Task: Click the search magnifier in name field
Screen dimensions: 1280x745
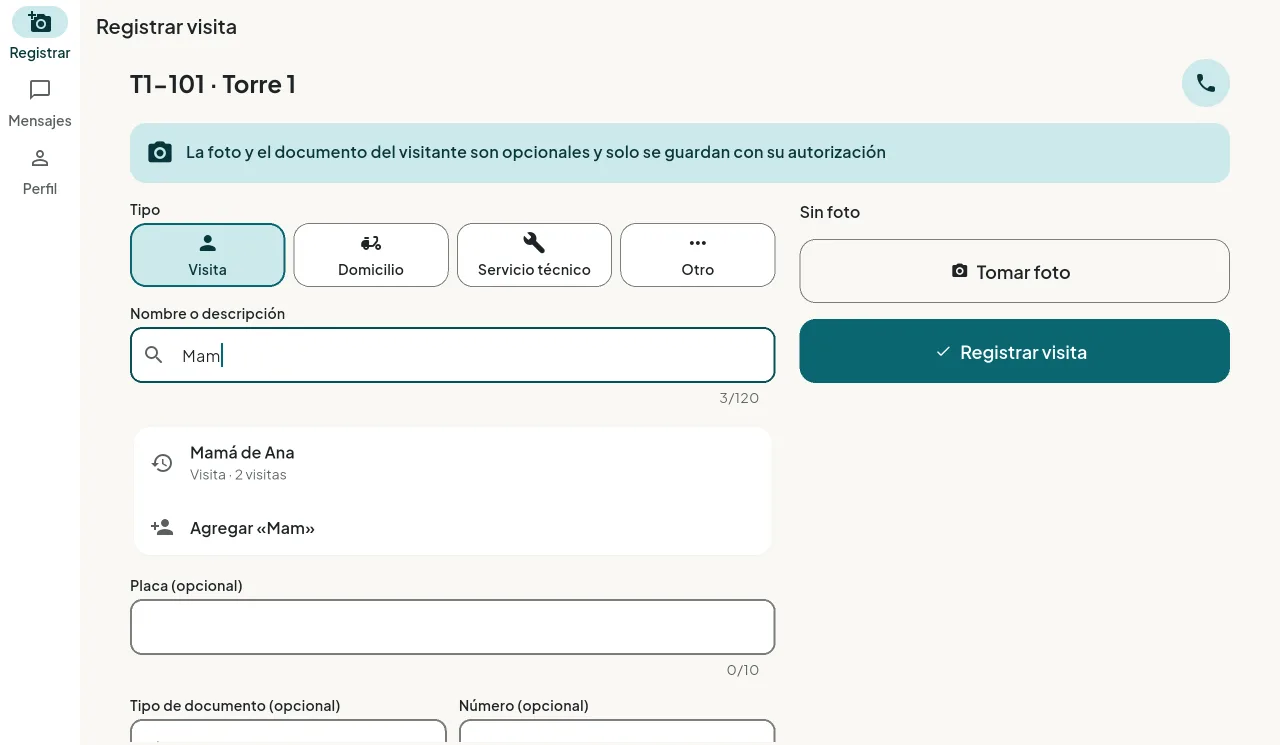Action: [154, 355]
